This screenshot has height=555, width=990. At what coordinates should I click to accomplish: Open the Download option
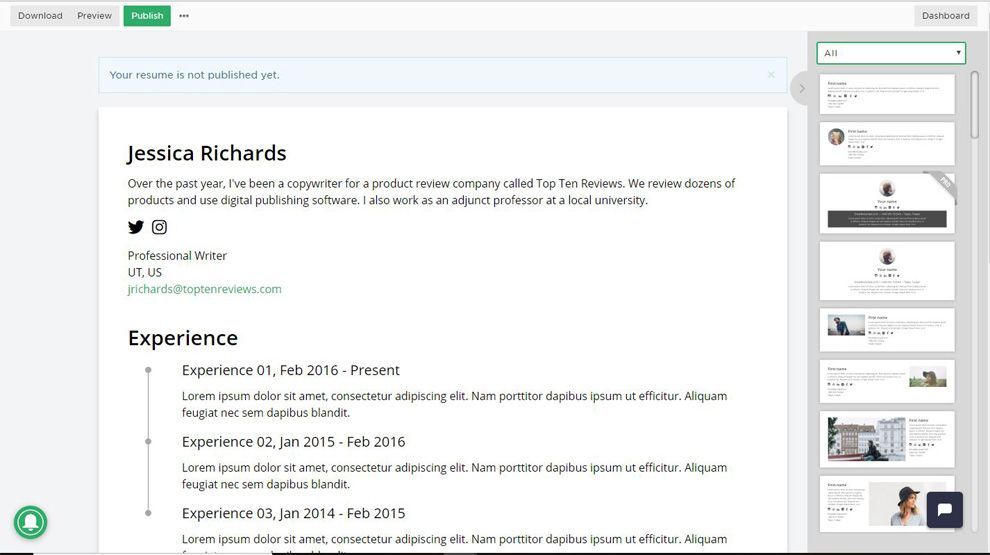[40, 16]
